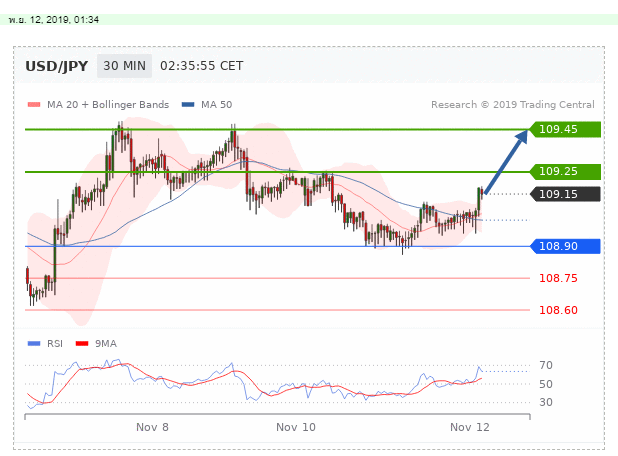Click the Research © 2019 Trading Central text

[513, 105]
